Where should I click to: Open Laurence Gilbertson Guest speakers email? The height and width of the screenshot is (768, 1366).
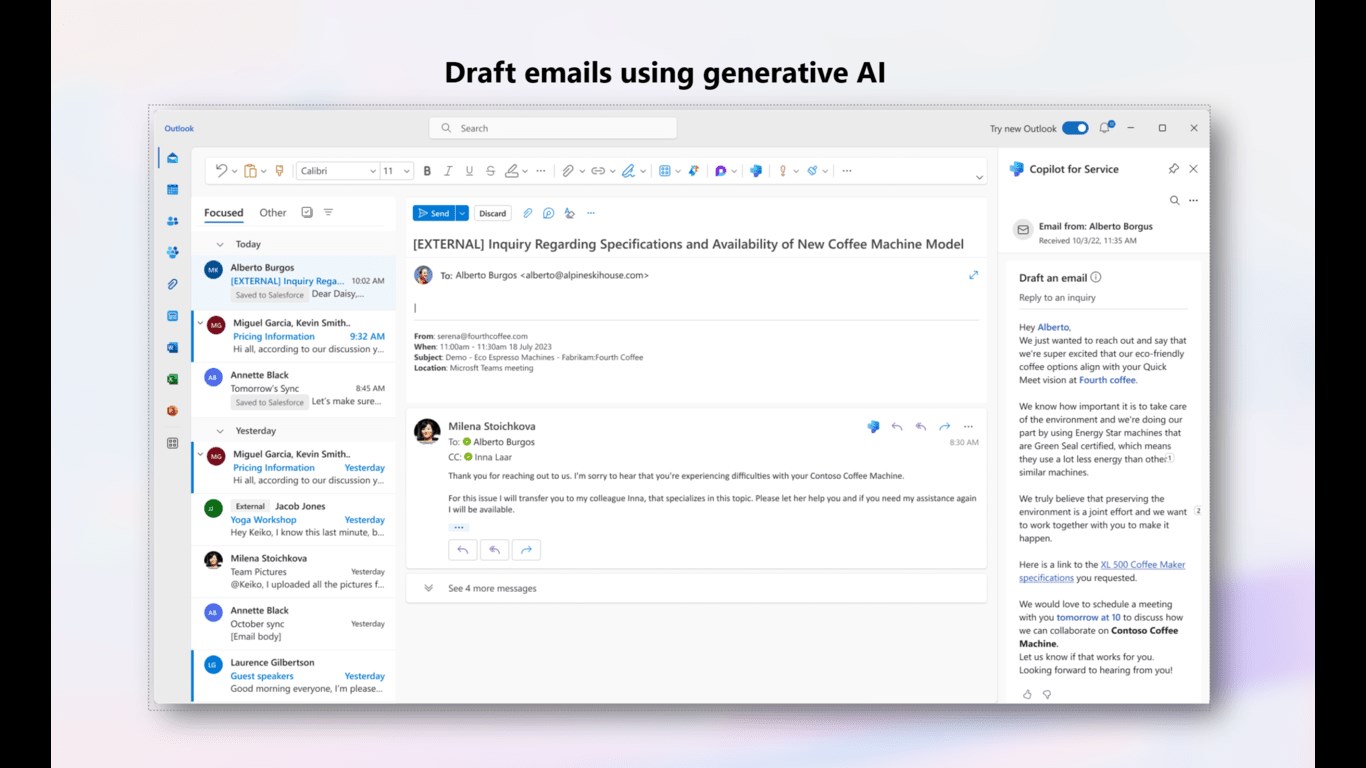[x=293, y=675]
